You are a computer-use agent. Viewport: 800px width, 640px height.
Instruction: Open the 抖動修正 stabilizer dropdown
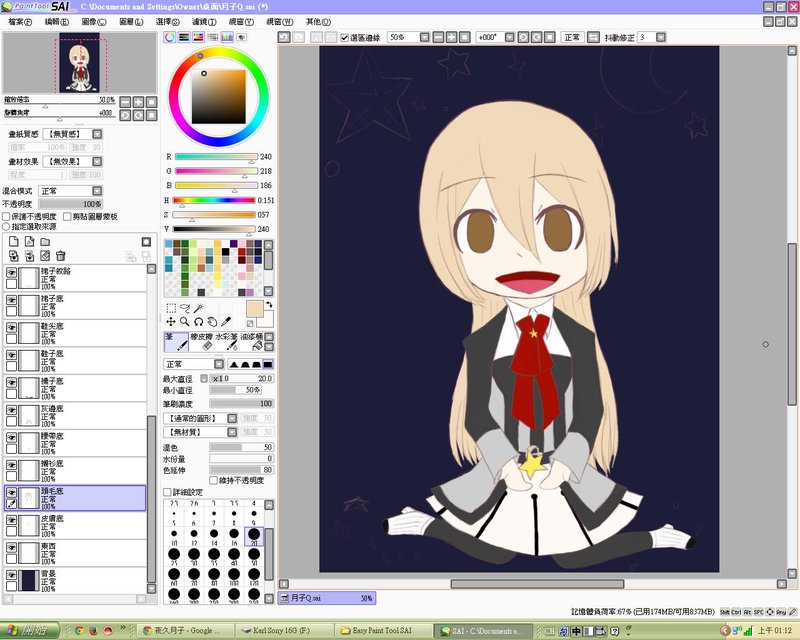pos(661,37)
